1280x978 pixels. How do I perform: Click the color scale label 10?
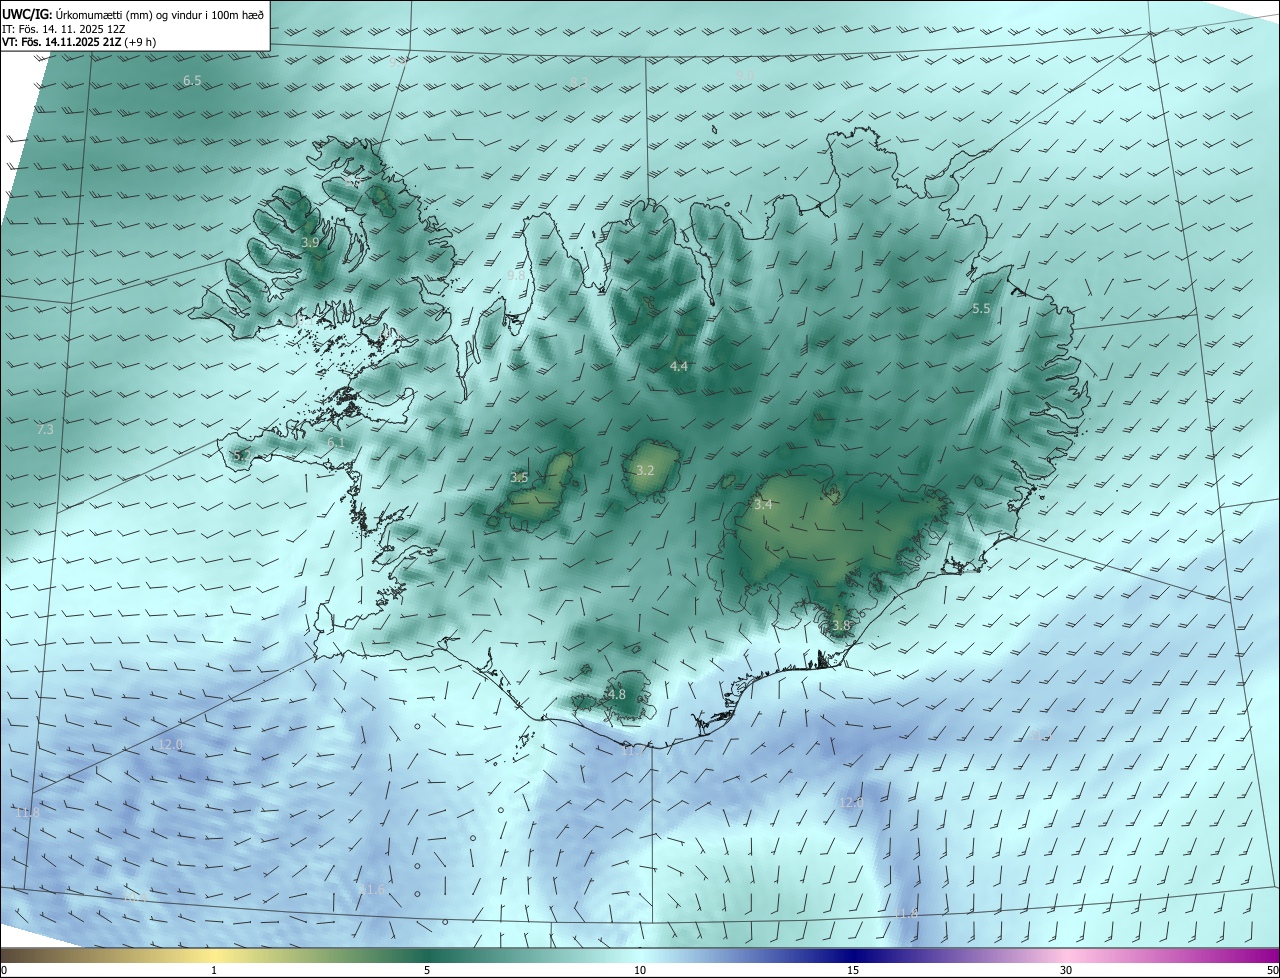(640, 970)
